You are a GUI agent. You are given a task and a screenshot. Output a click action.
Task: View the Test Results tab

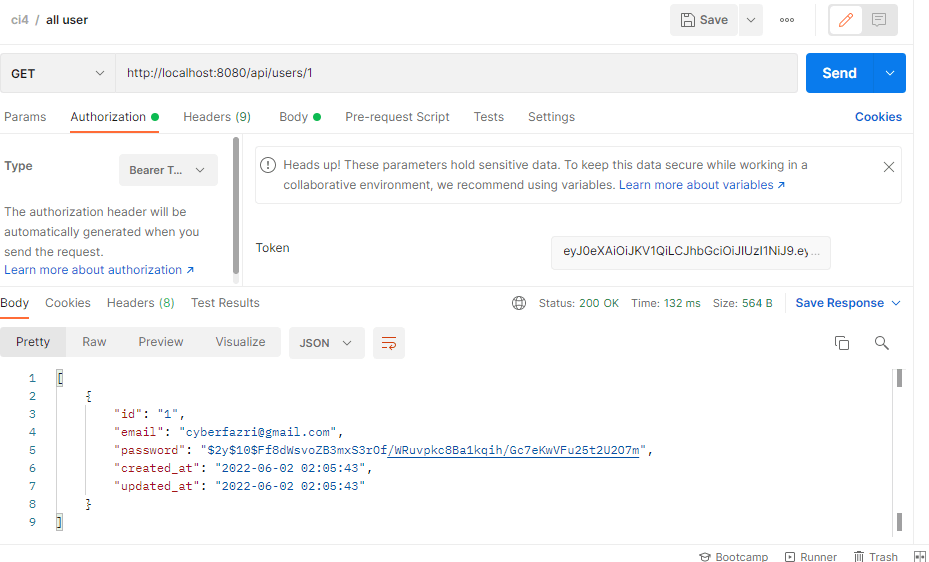coord(225,303)
